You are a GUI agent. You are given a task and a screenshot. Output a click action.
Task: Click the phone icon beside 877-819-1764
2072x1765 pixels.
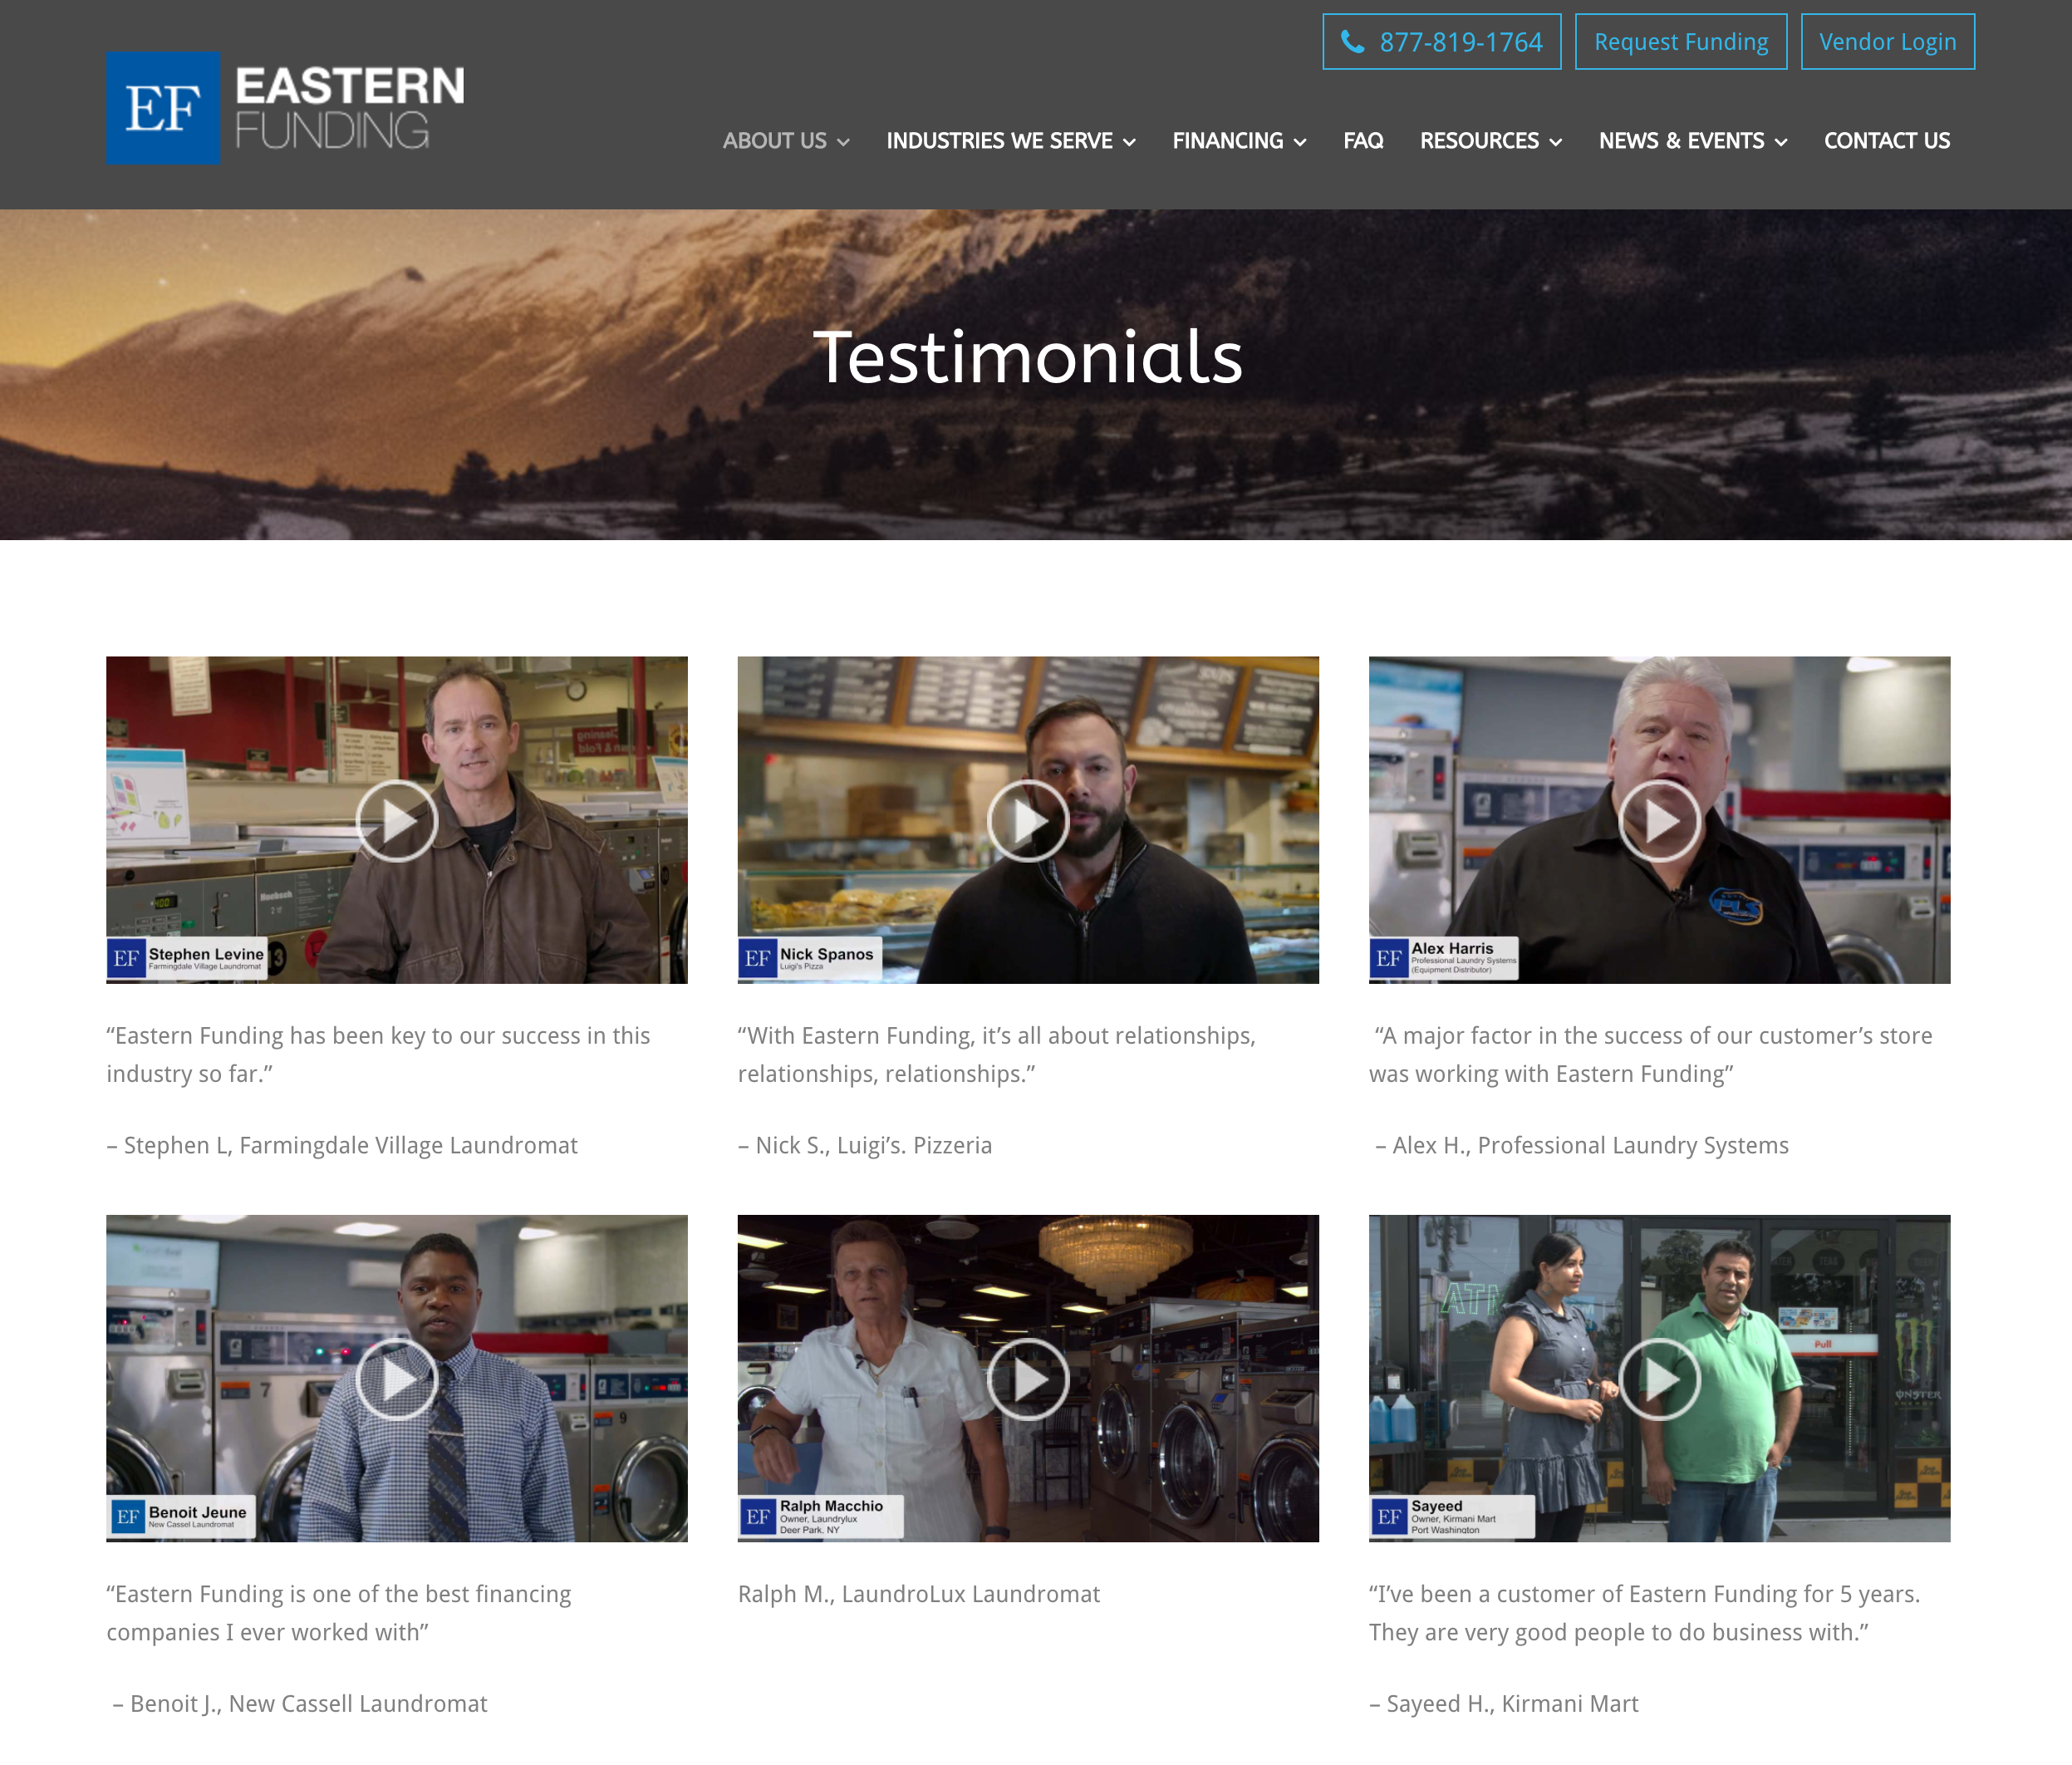pyautogui.click(x=1352, y=42)
